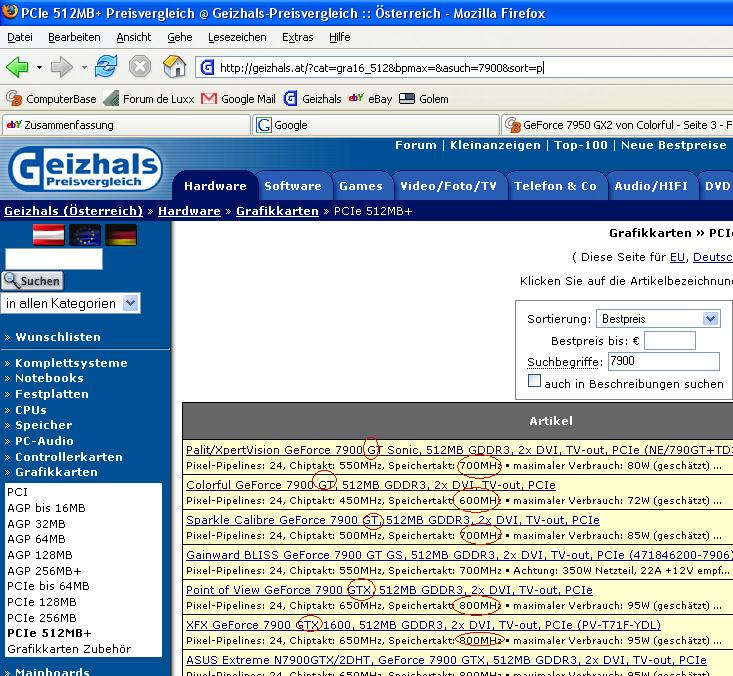
Task: Open CPUs sidebar category
Action: (31, 410)
